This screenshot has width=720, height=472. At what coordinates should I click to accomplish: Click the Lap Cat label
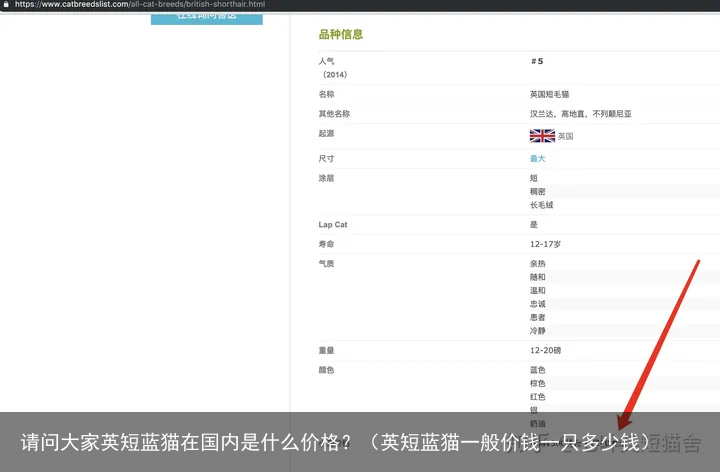pos(333,225)
